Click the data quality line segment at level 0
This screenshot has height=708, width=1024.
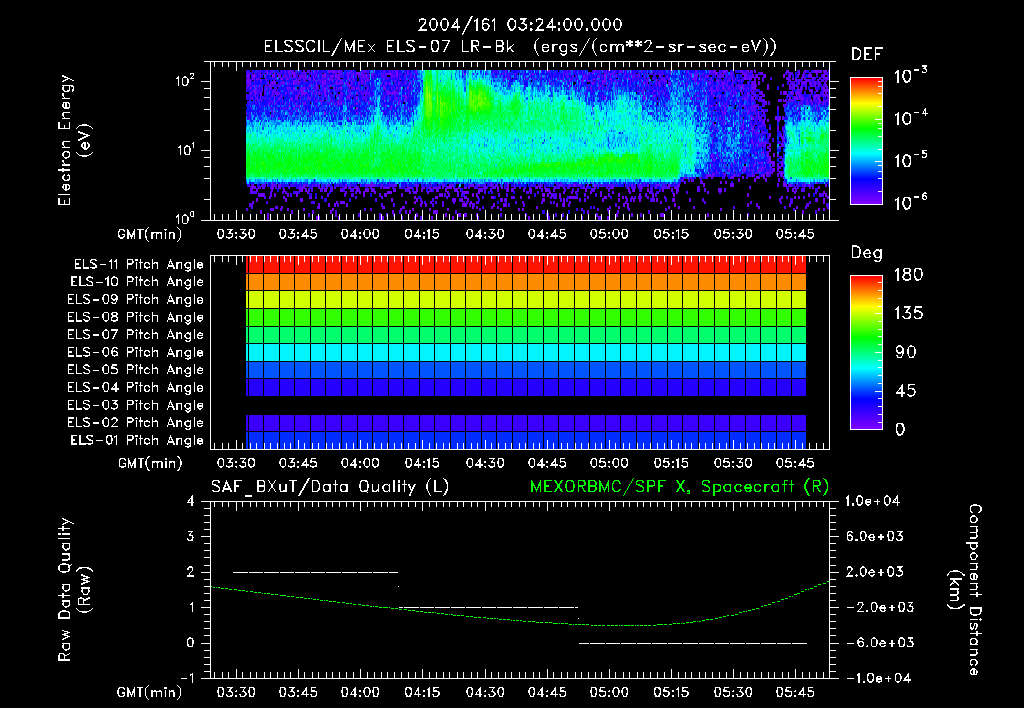coord(693,643)
